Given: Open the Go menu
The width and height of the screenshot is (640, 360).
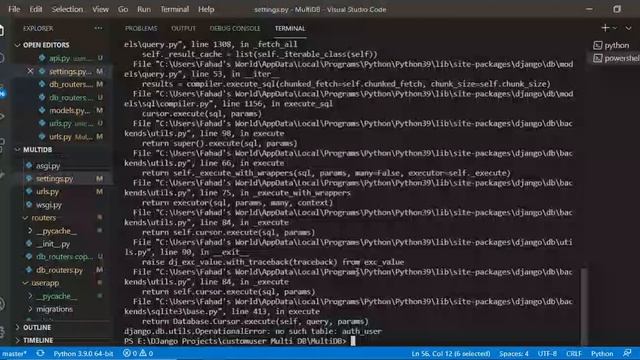Looking at the screenshot, I should click(123, 9).
